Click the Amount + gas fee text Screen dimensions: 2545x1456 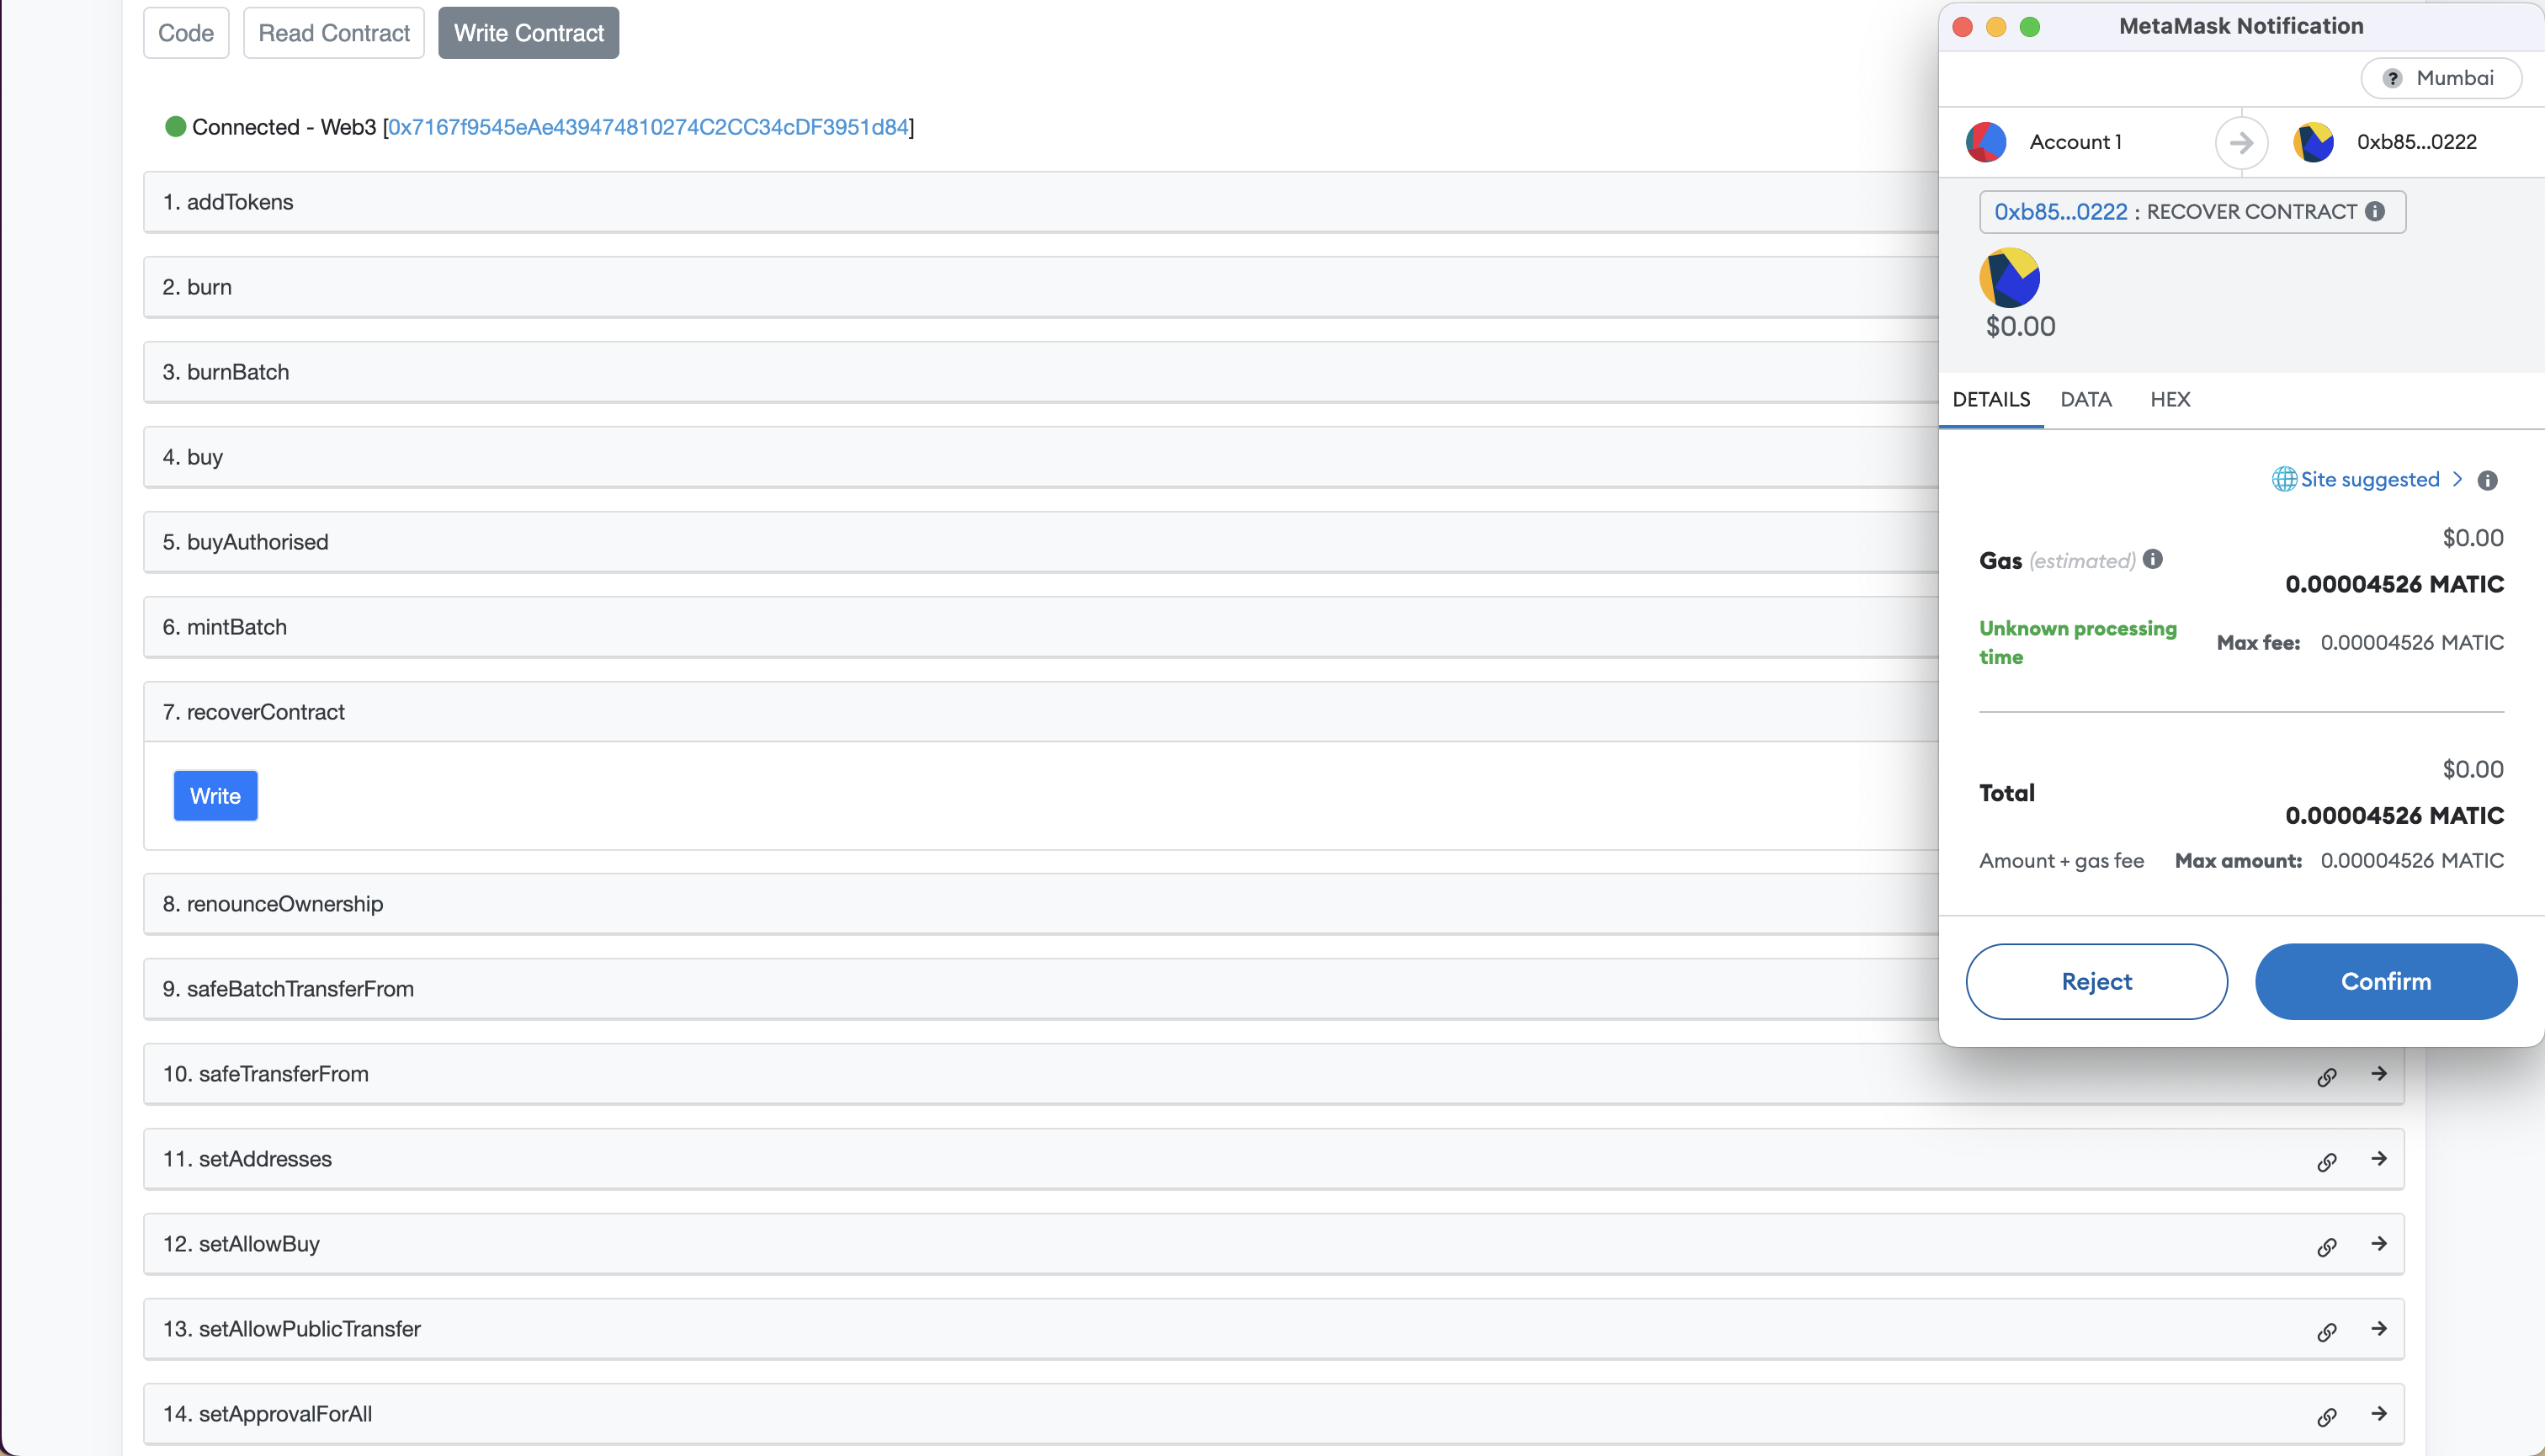pos(2061,860)
